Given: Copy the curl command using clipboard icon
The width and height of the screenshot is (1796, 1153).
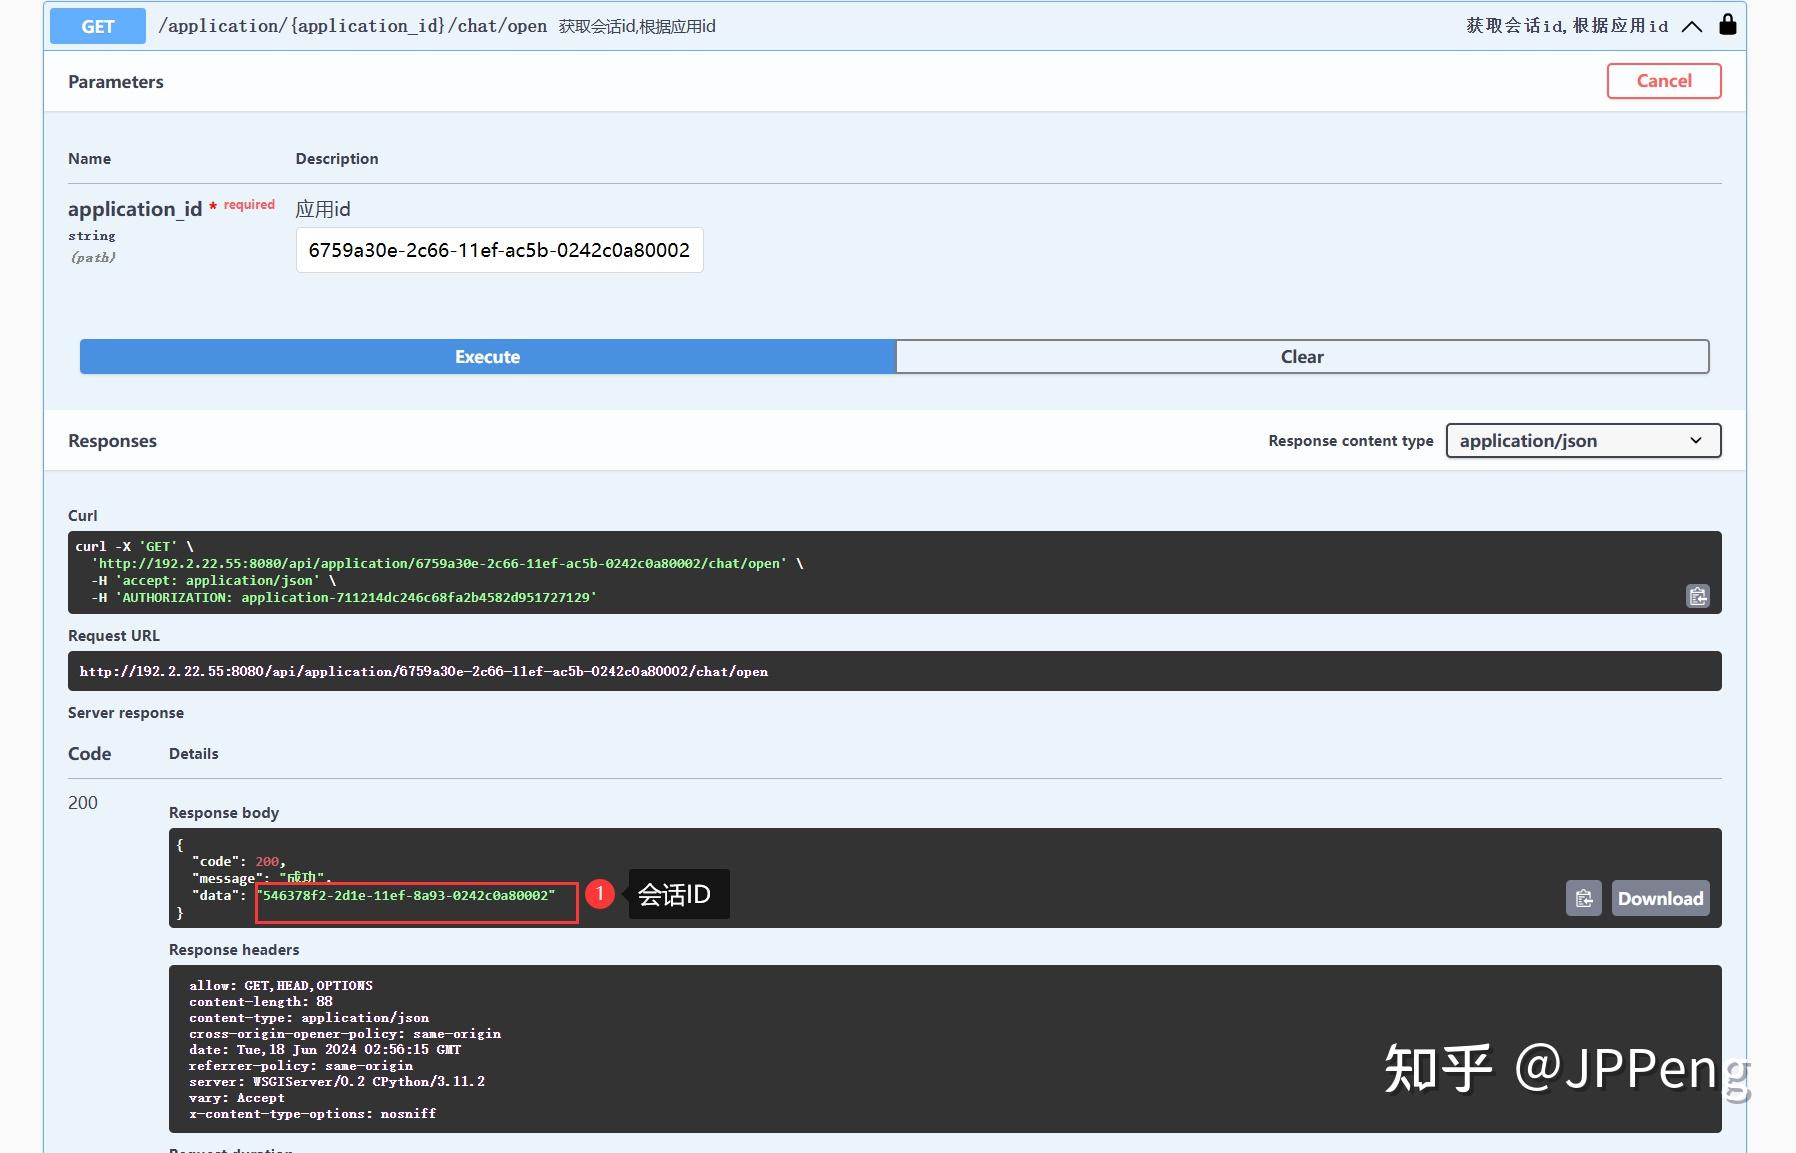Looking at the screenshot, I should (x=1697, y=596).
